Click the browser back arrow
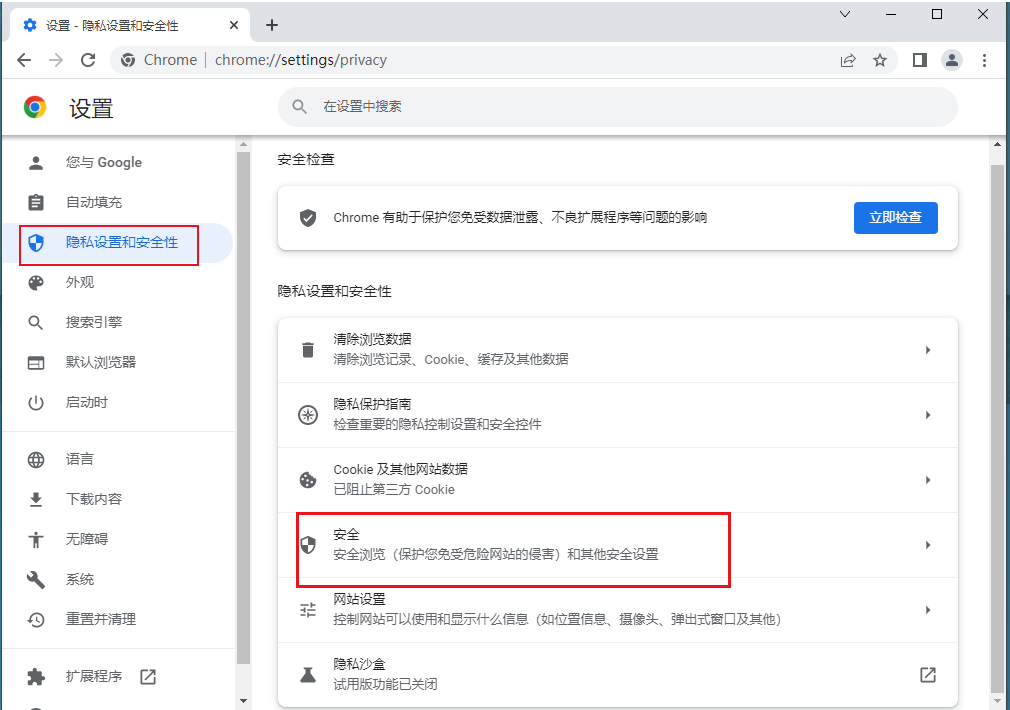This screenshot has height=710, width=1010. [x=24, y=60]
